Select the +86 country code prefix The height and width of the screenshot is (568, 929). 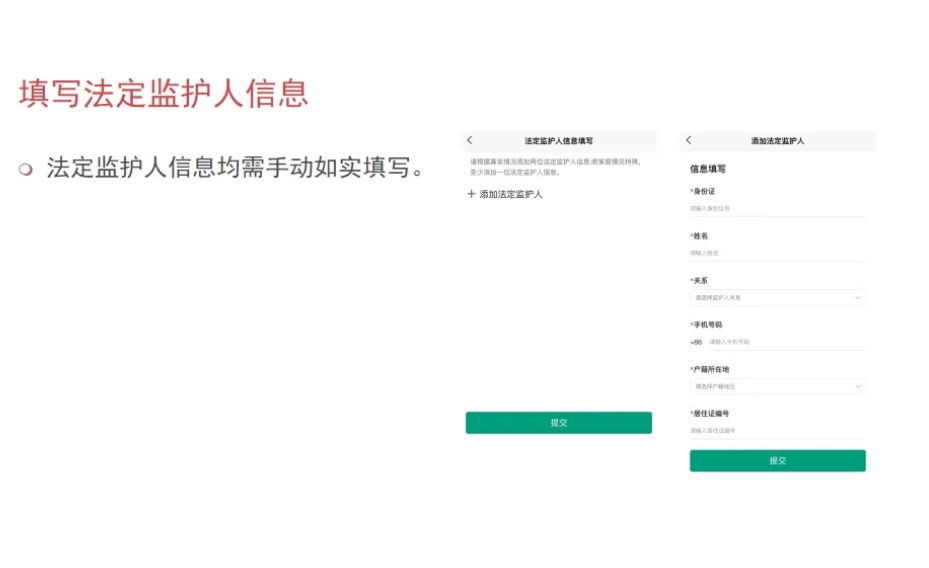pyautogui.click(x=696, y=342)
